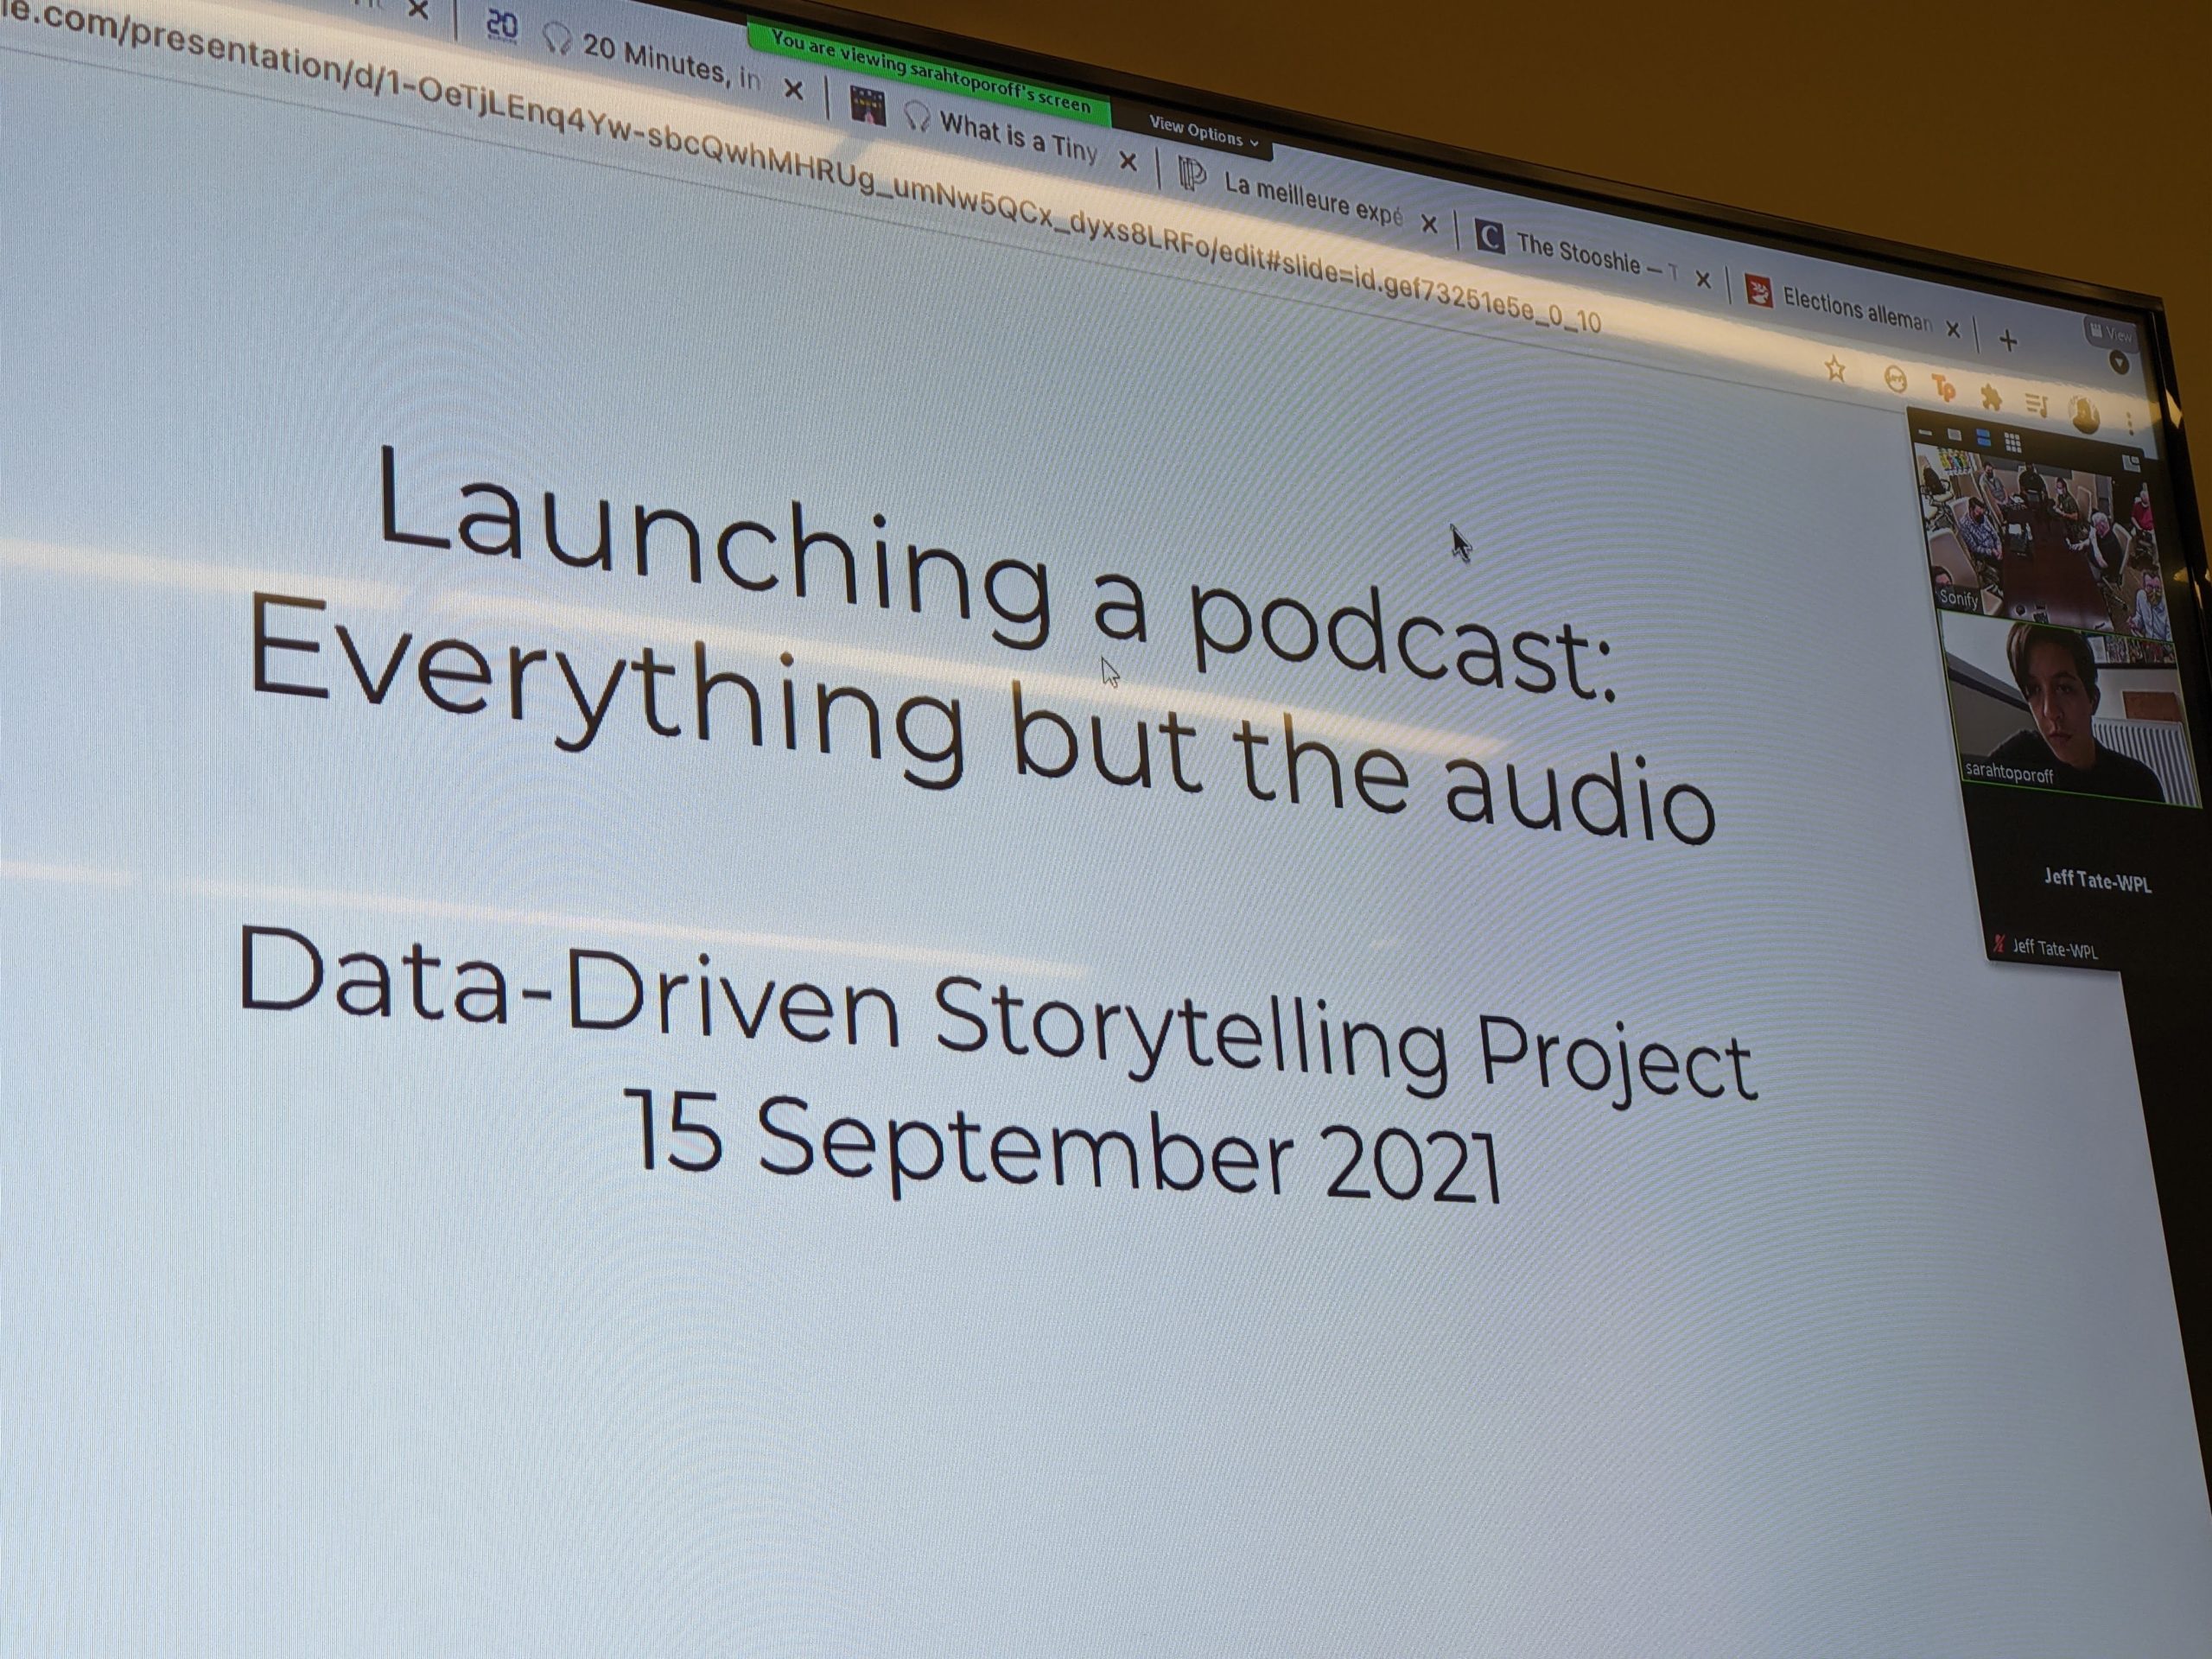
Task: Open a new browser tab
Action: [x=2007, y=341]
